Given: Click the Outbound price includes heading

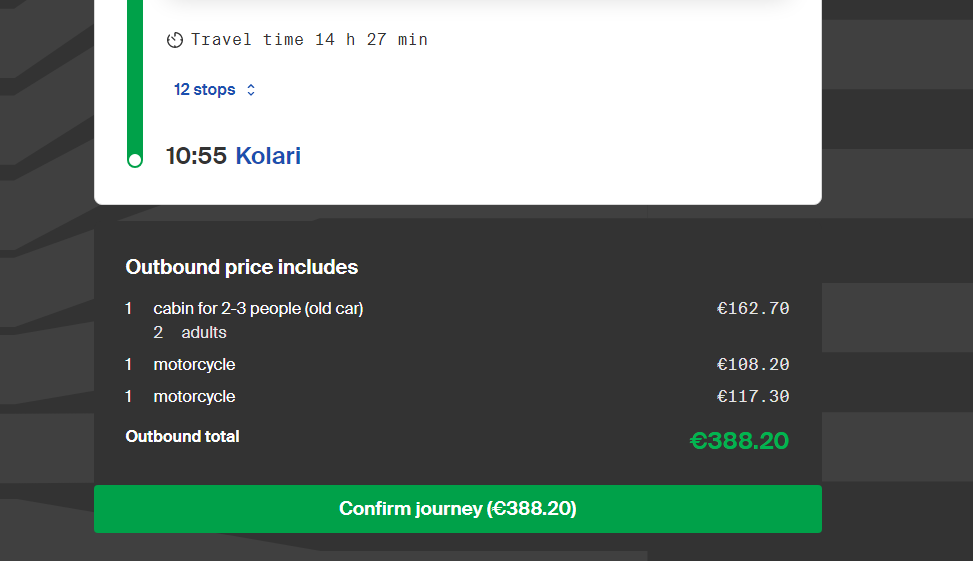Looking at the screenshot, I should [241, 267].
